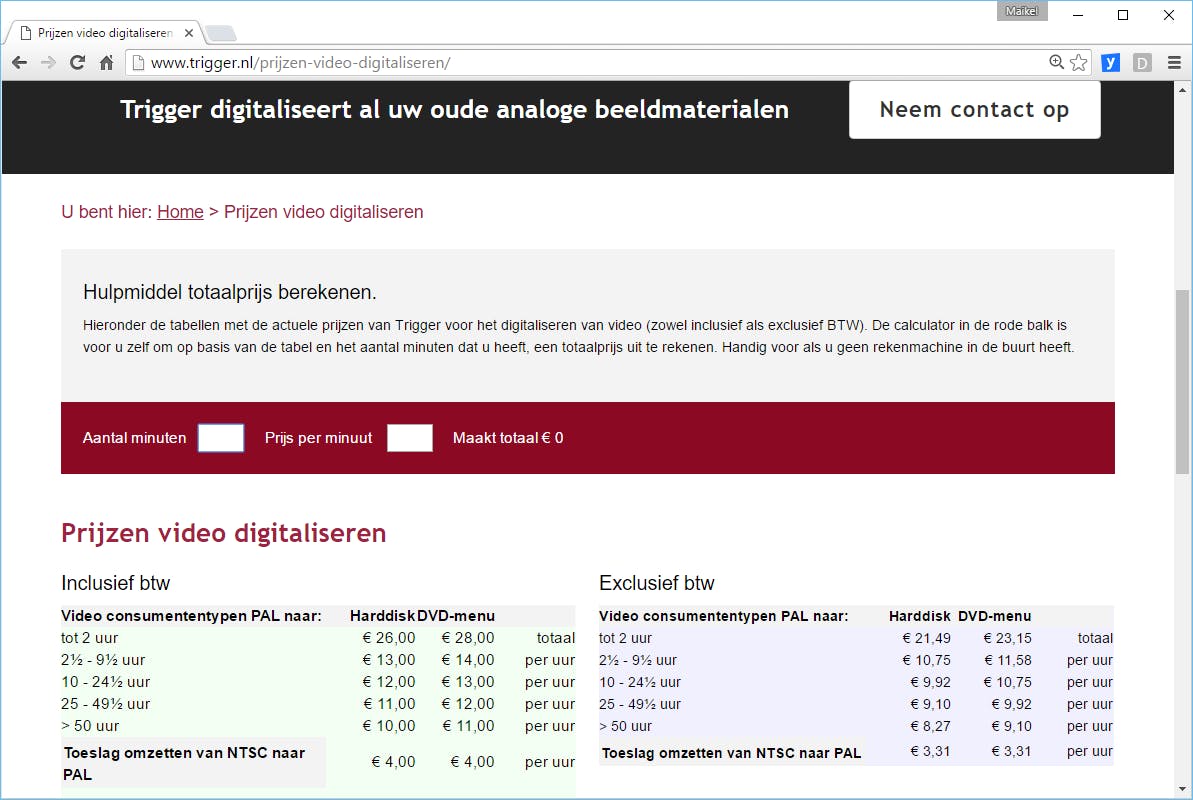Open the Chrome hamburger menu
1193x800 pixels.
[1174, 62]
